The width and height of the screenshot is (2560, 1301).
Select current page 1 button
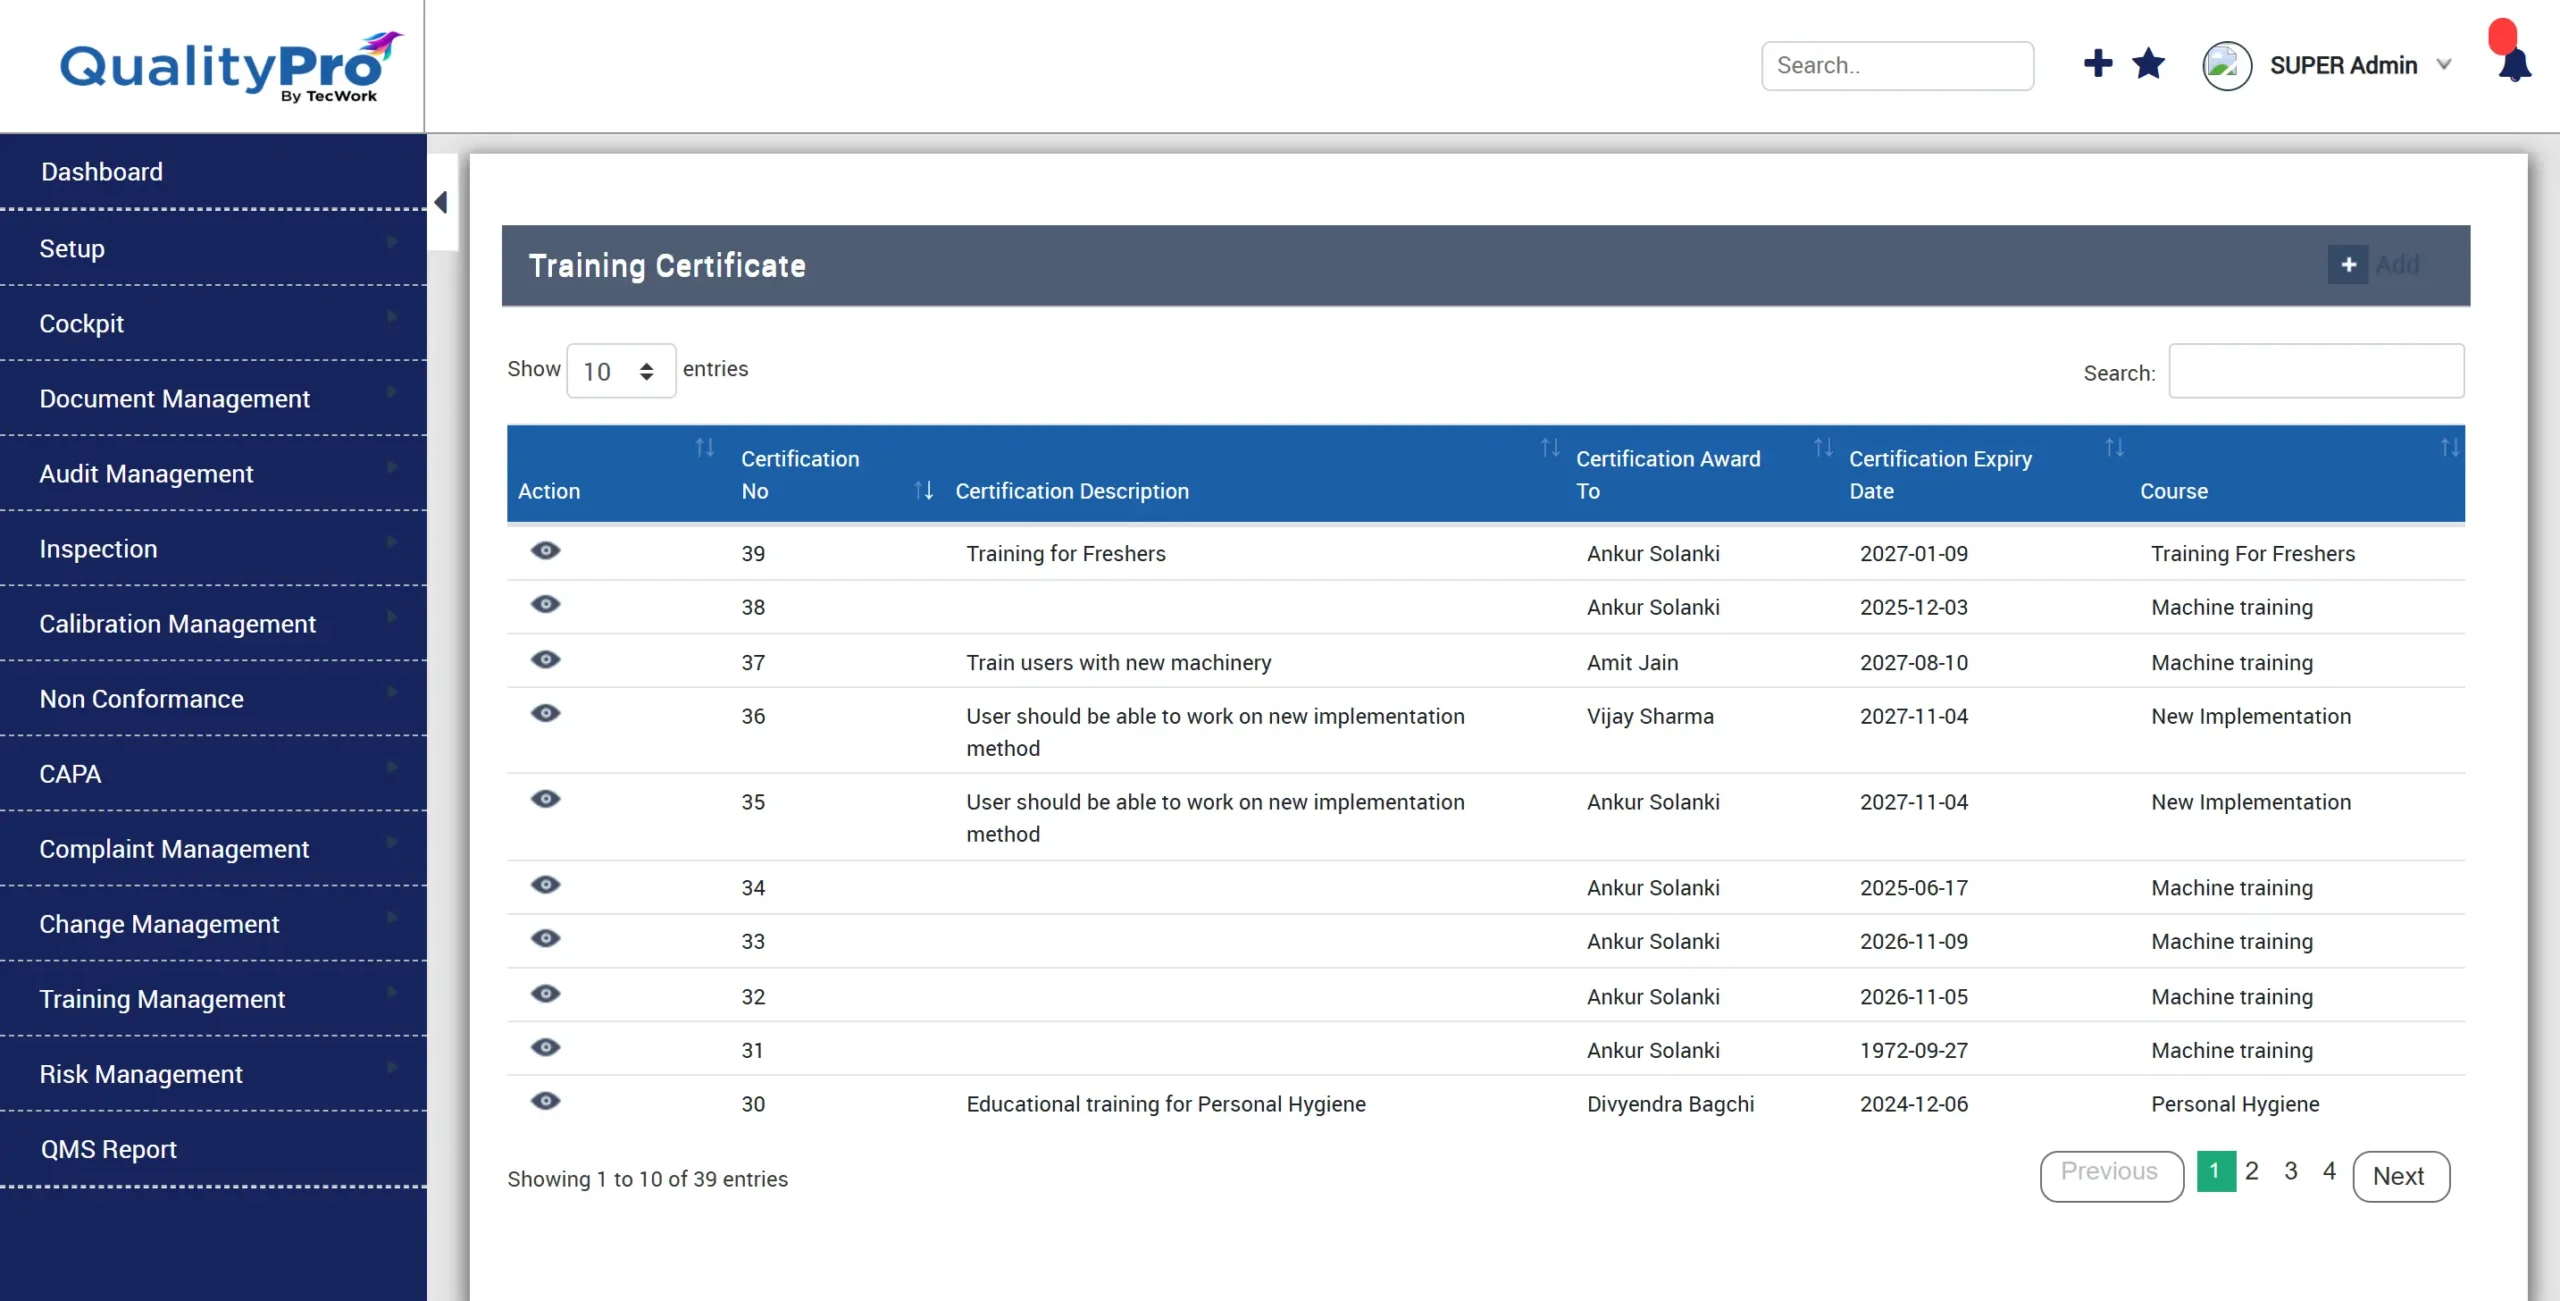coord(2216,1171)
